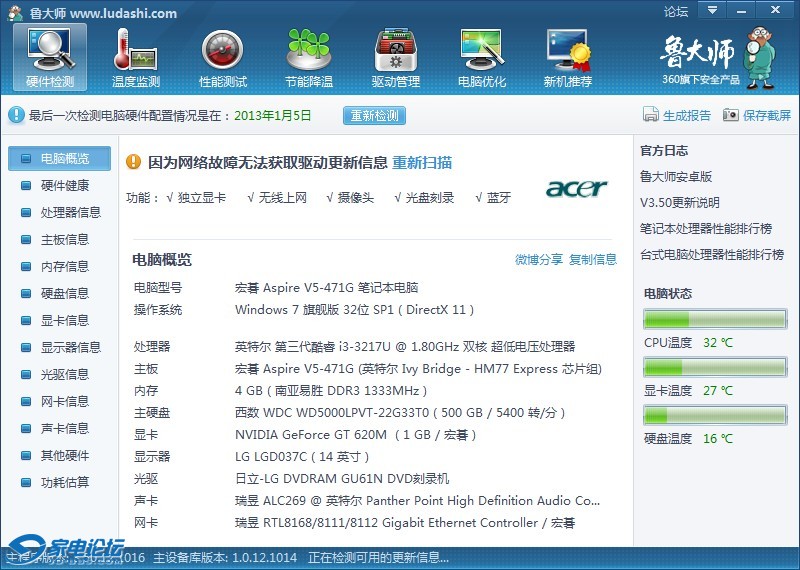The height and width of the screenshot is (570, 800).
Task: Open the 硬件检测 hardware detection icon
Action: [50, 57]
